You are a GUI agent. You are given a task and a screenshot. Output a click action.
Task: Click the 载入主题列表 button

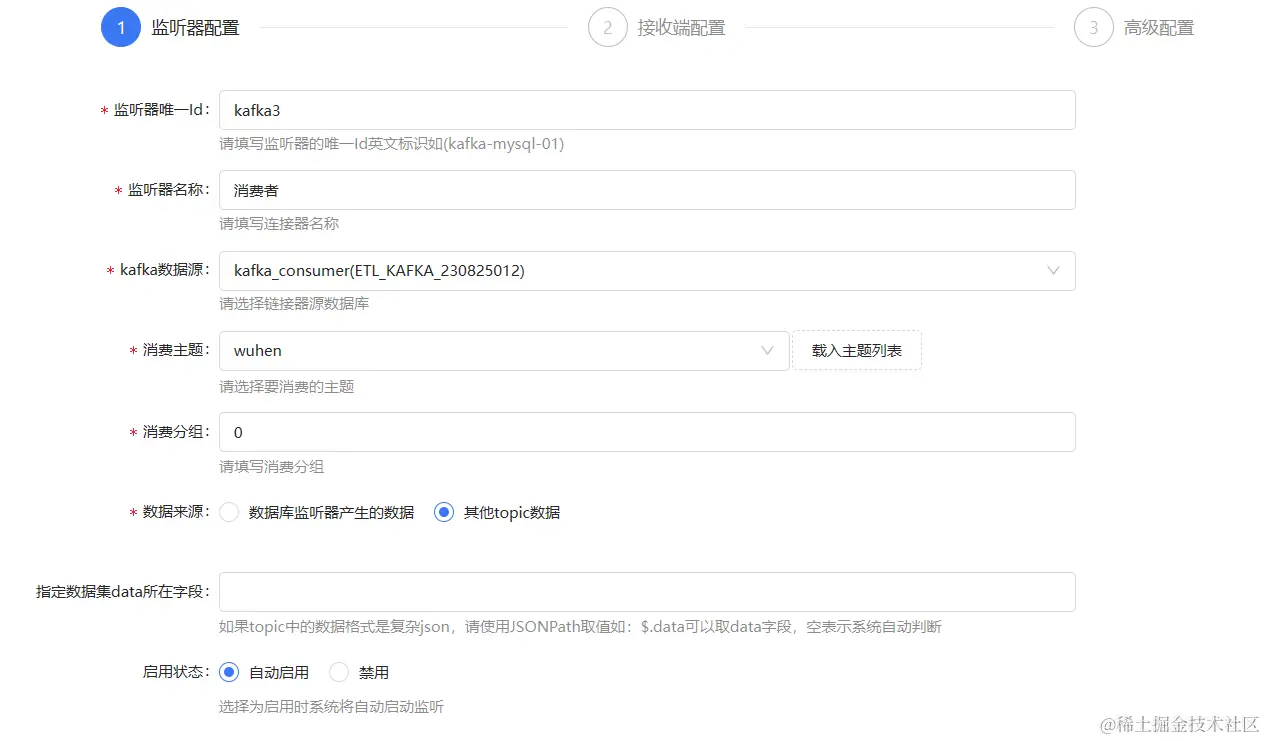pos(857,351)
